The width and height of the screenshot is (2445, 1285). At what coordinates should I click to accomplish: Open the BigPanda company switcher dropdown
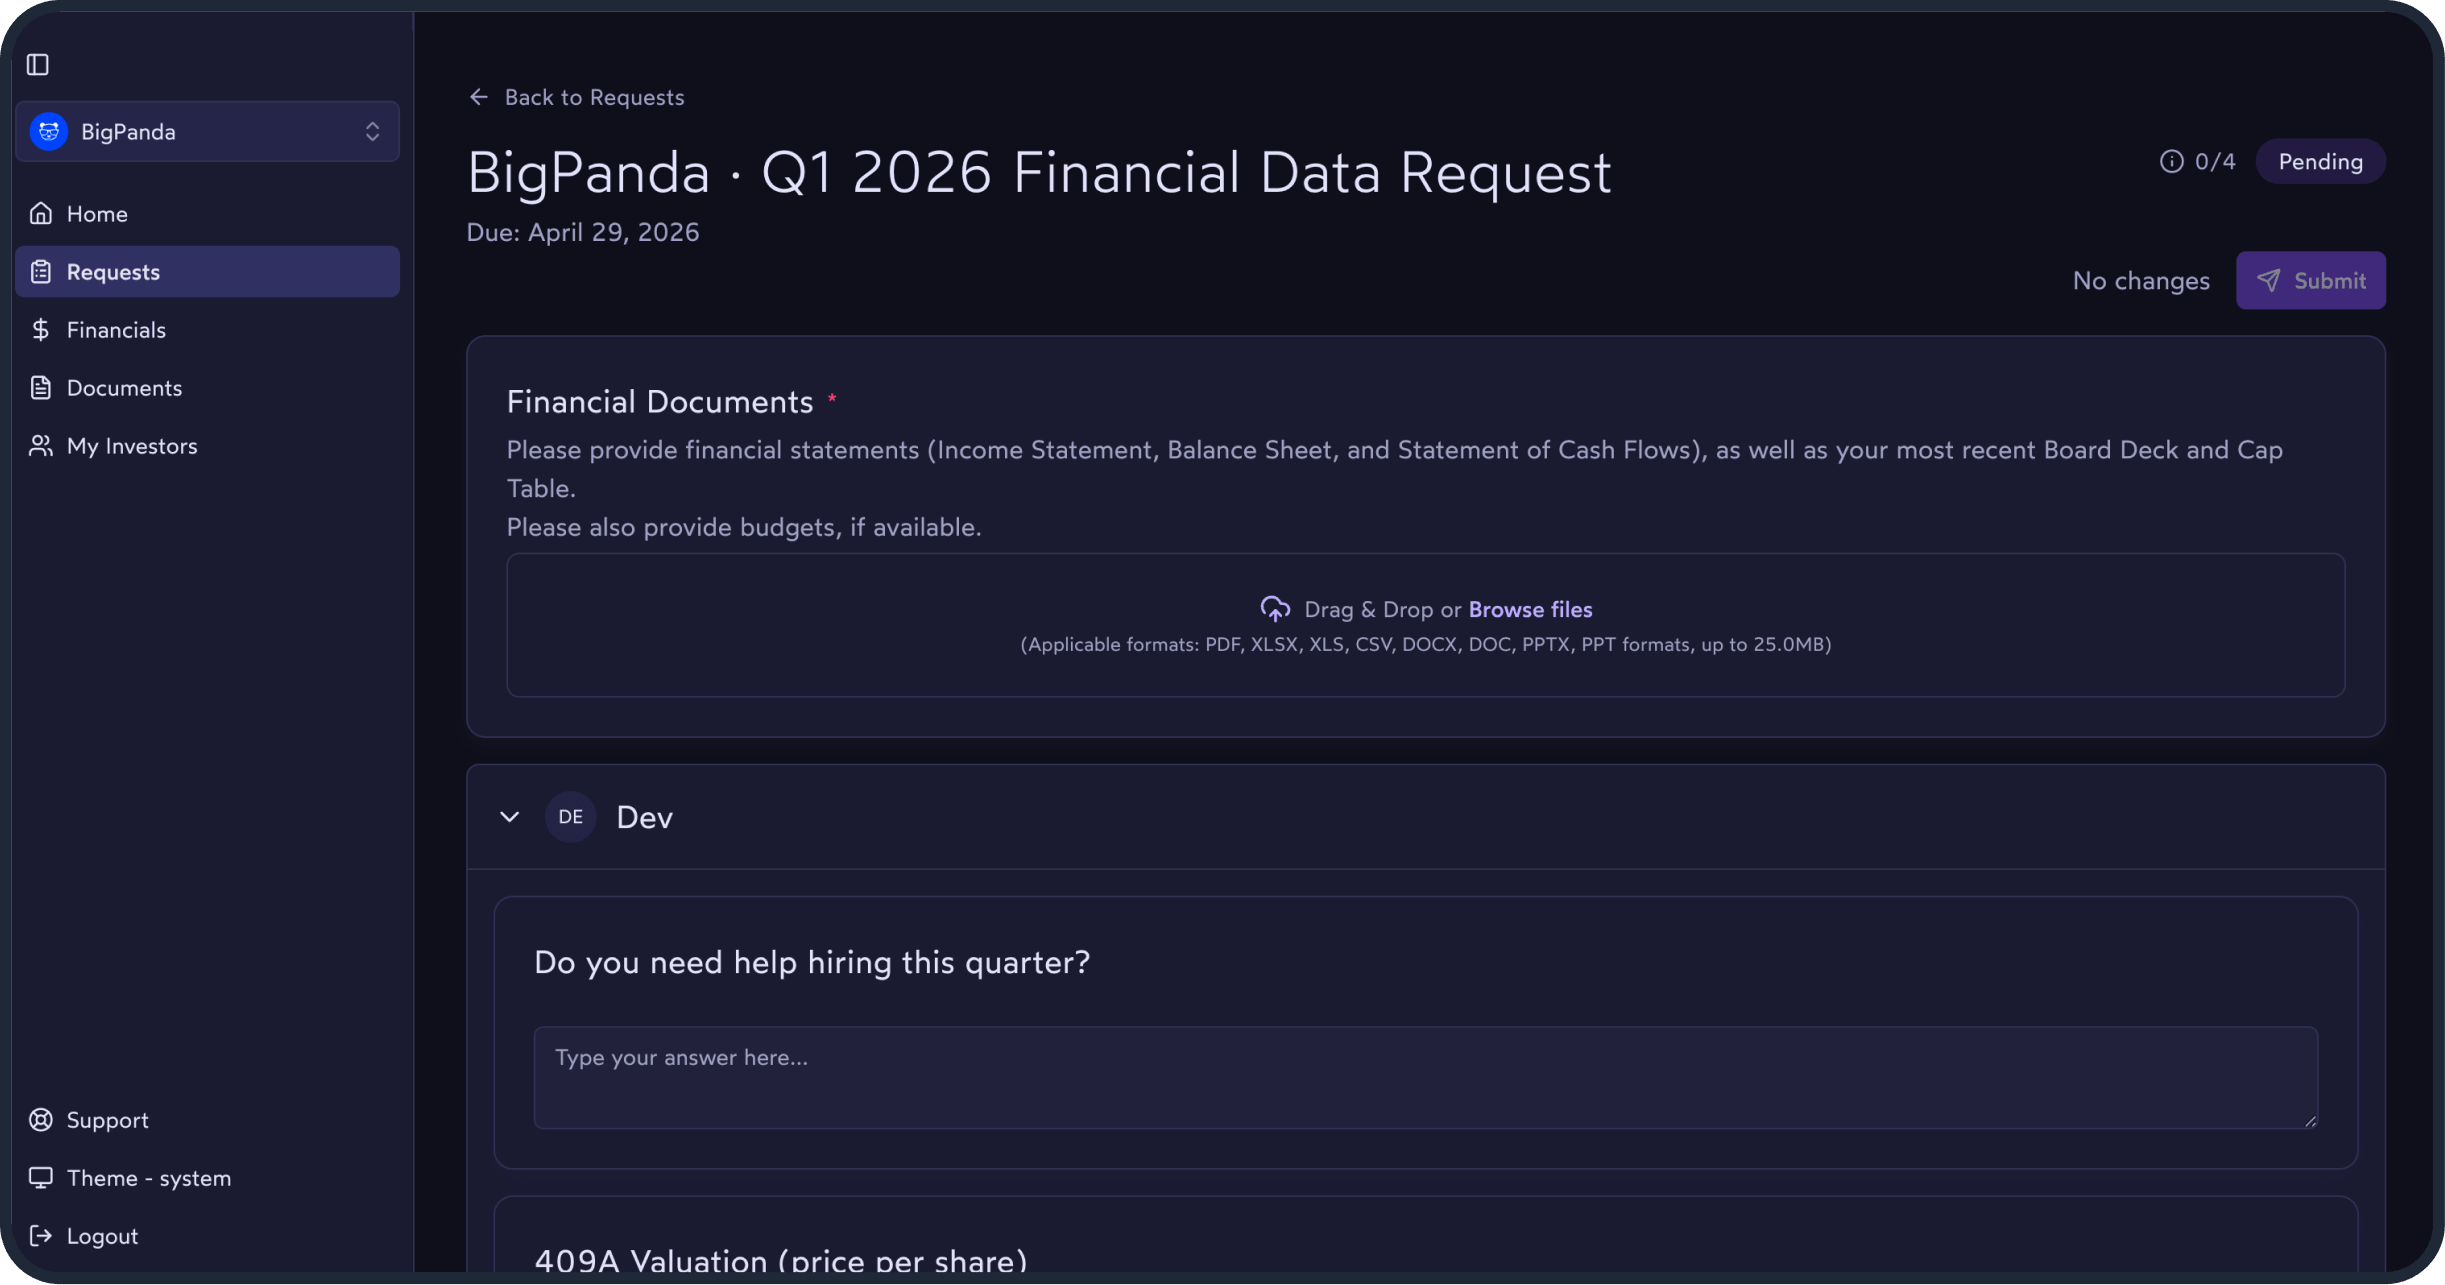[207, 131]
